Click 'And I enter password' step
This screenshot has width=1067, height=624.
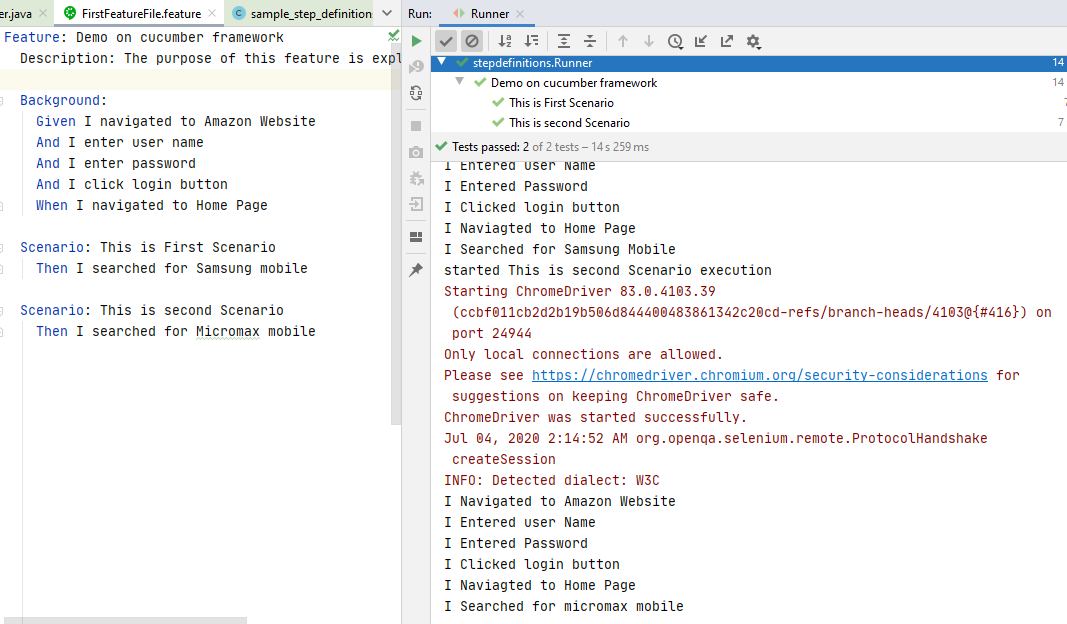[116, 163]
